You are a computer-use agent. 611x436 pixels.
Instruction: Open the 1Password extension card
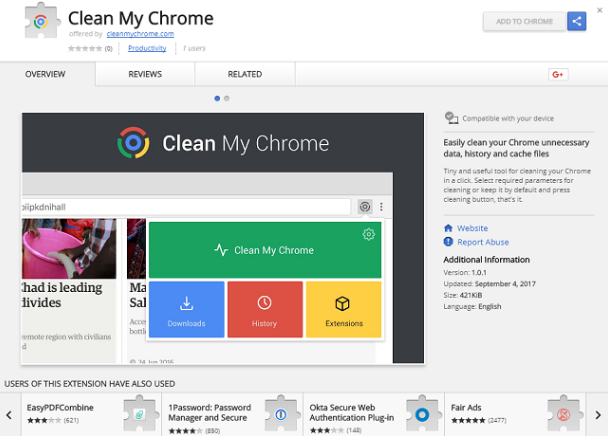(x=232, y=414)
